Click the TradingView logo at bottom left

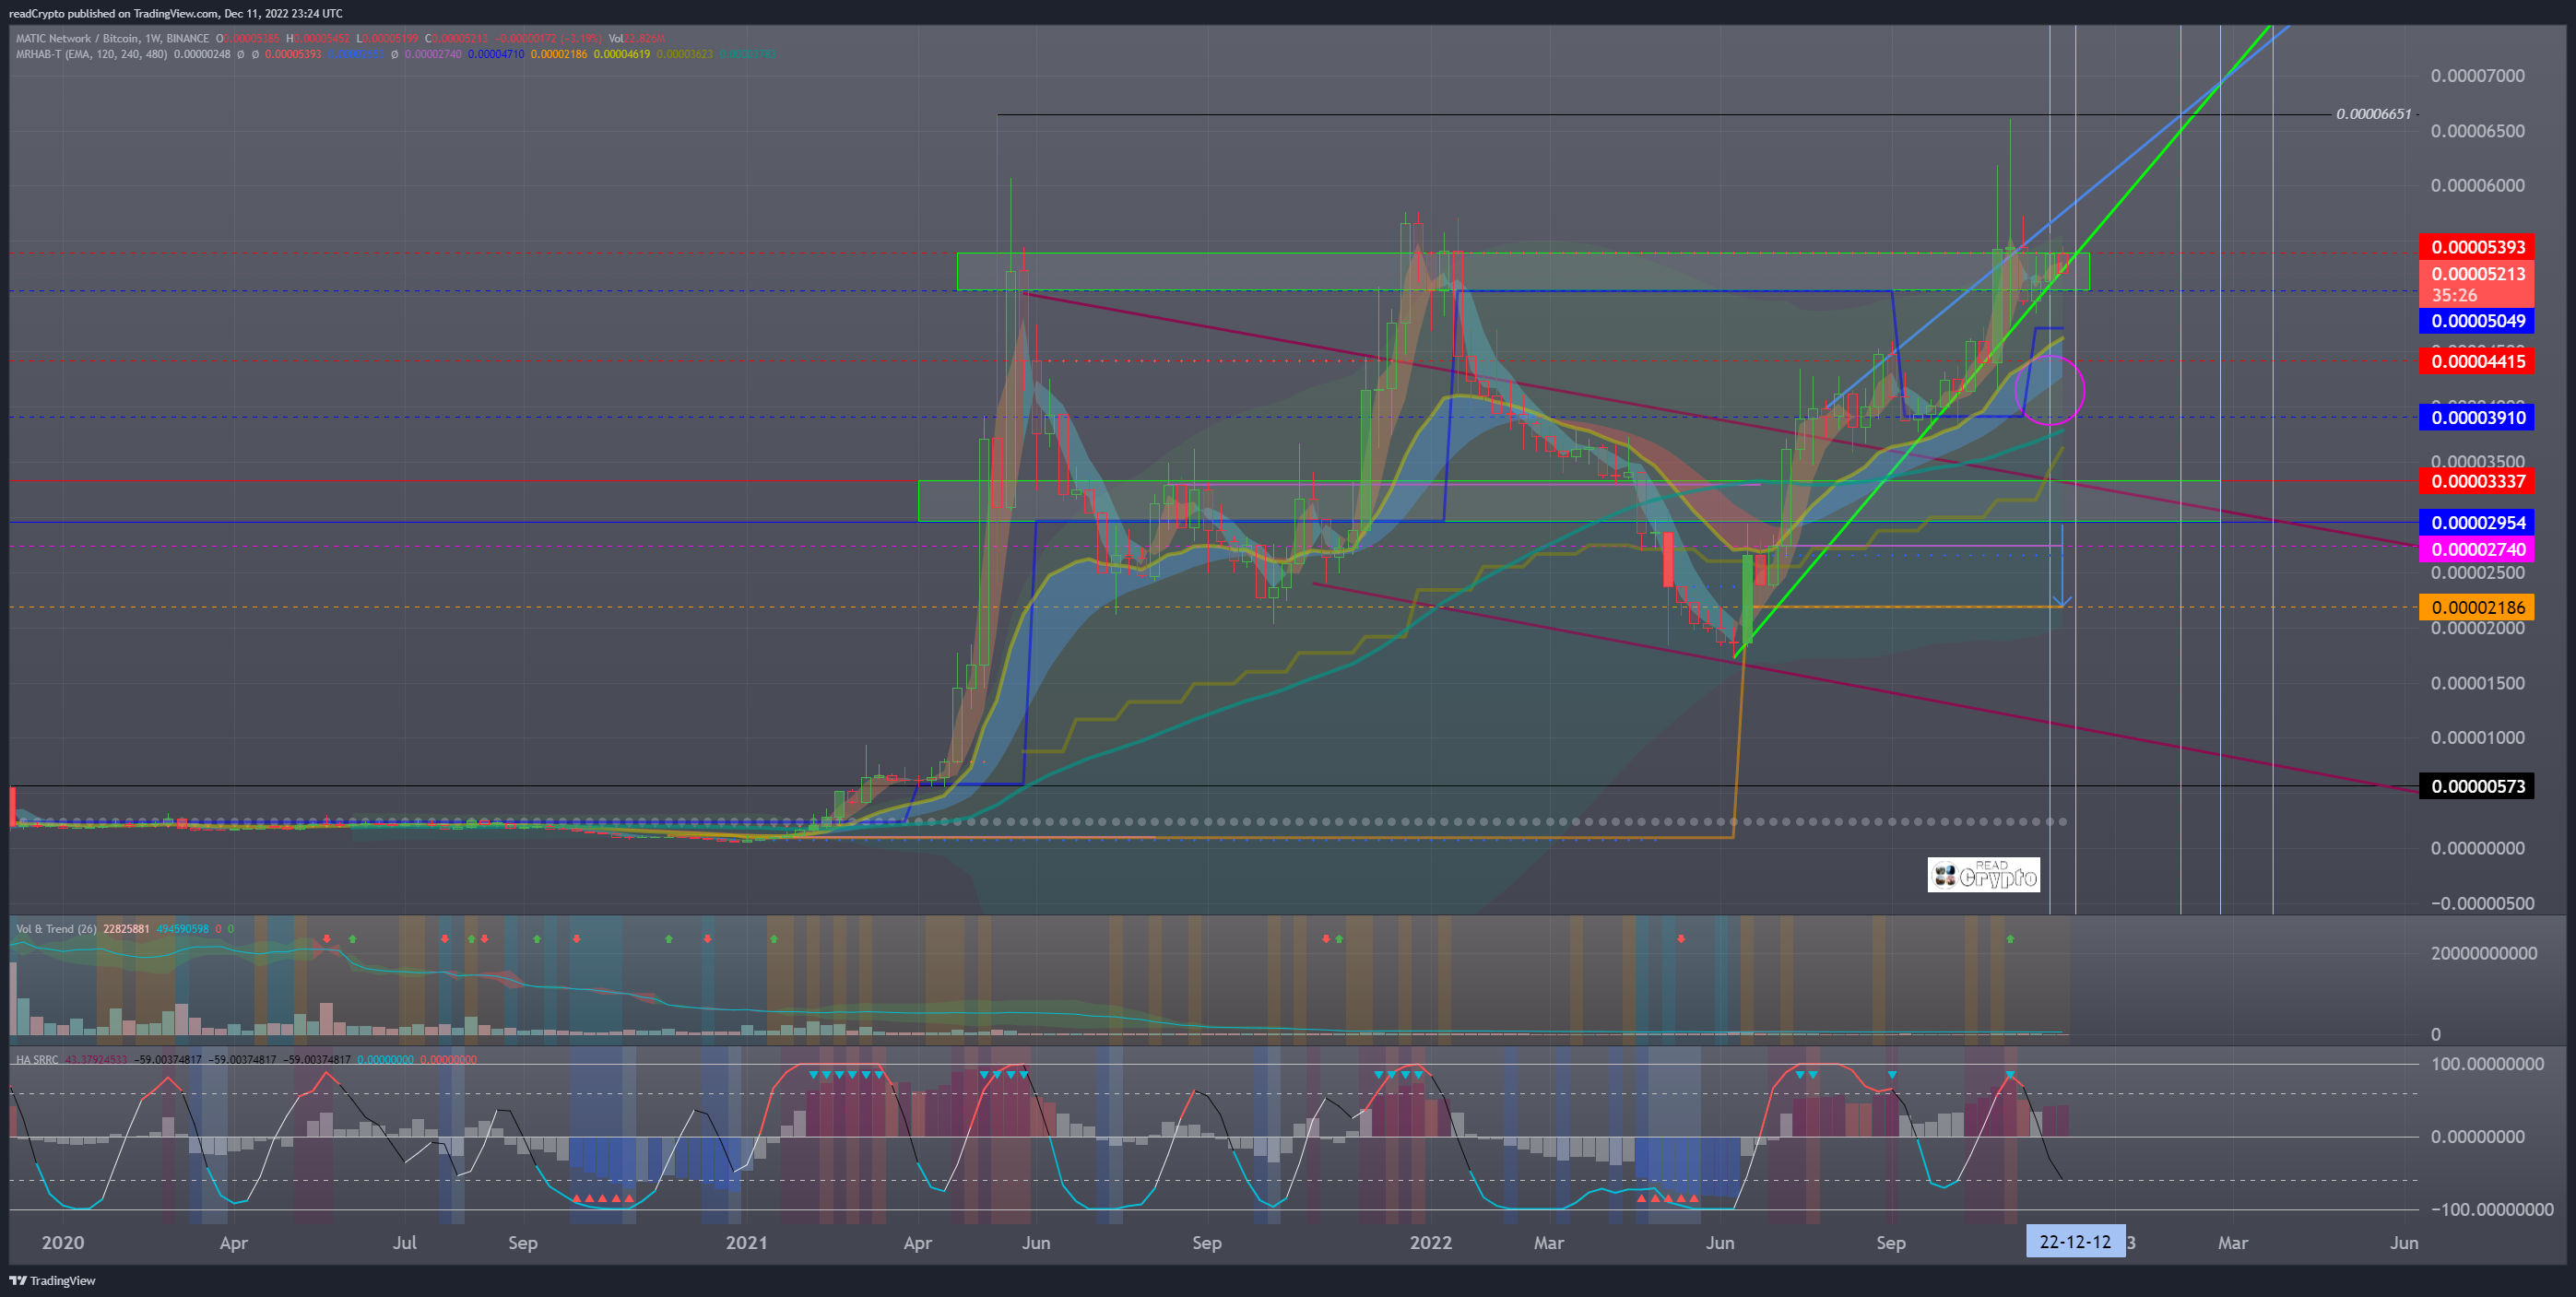click(x=52, y=1280)
